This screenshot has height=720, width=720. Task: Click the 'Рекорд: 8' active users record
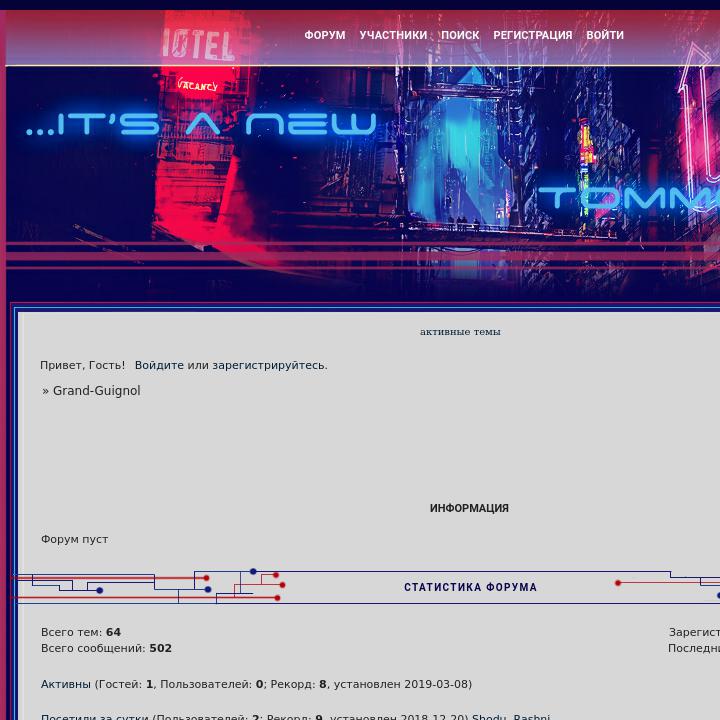[298, 684]
